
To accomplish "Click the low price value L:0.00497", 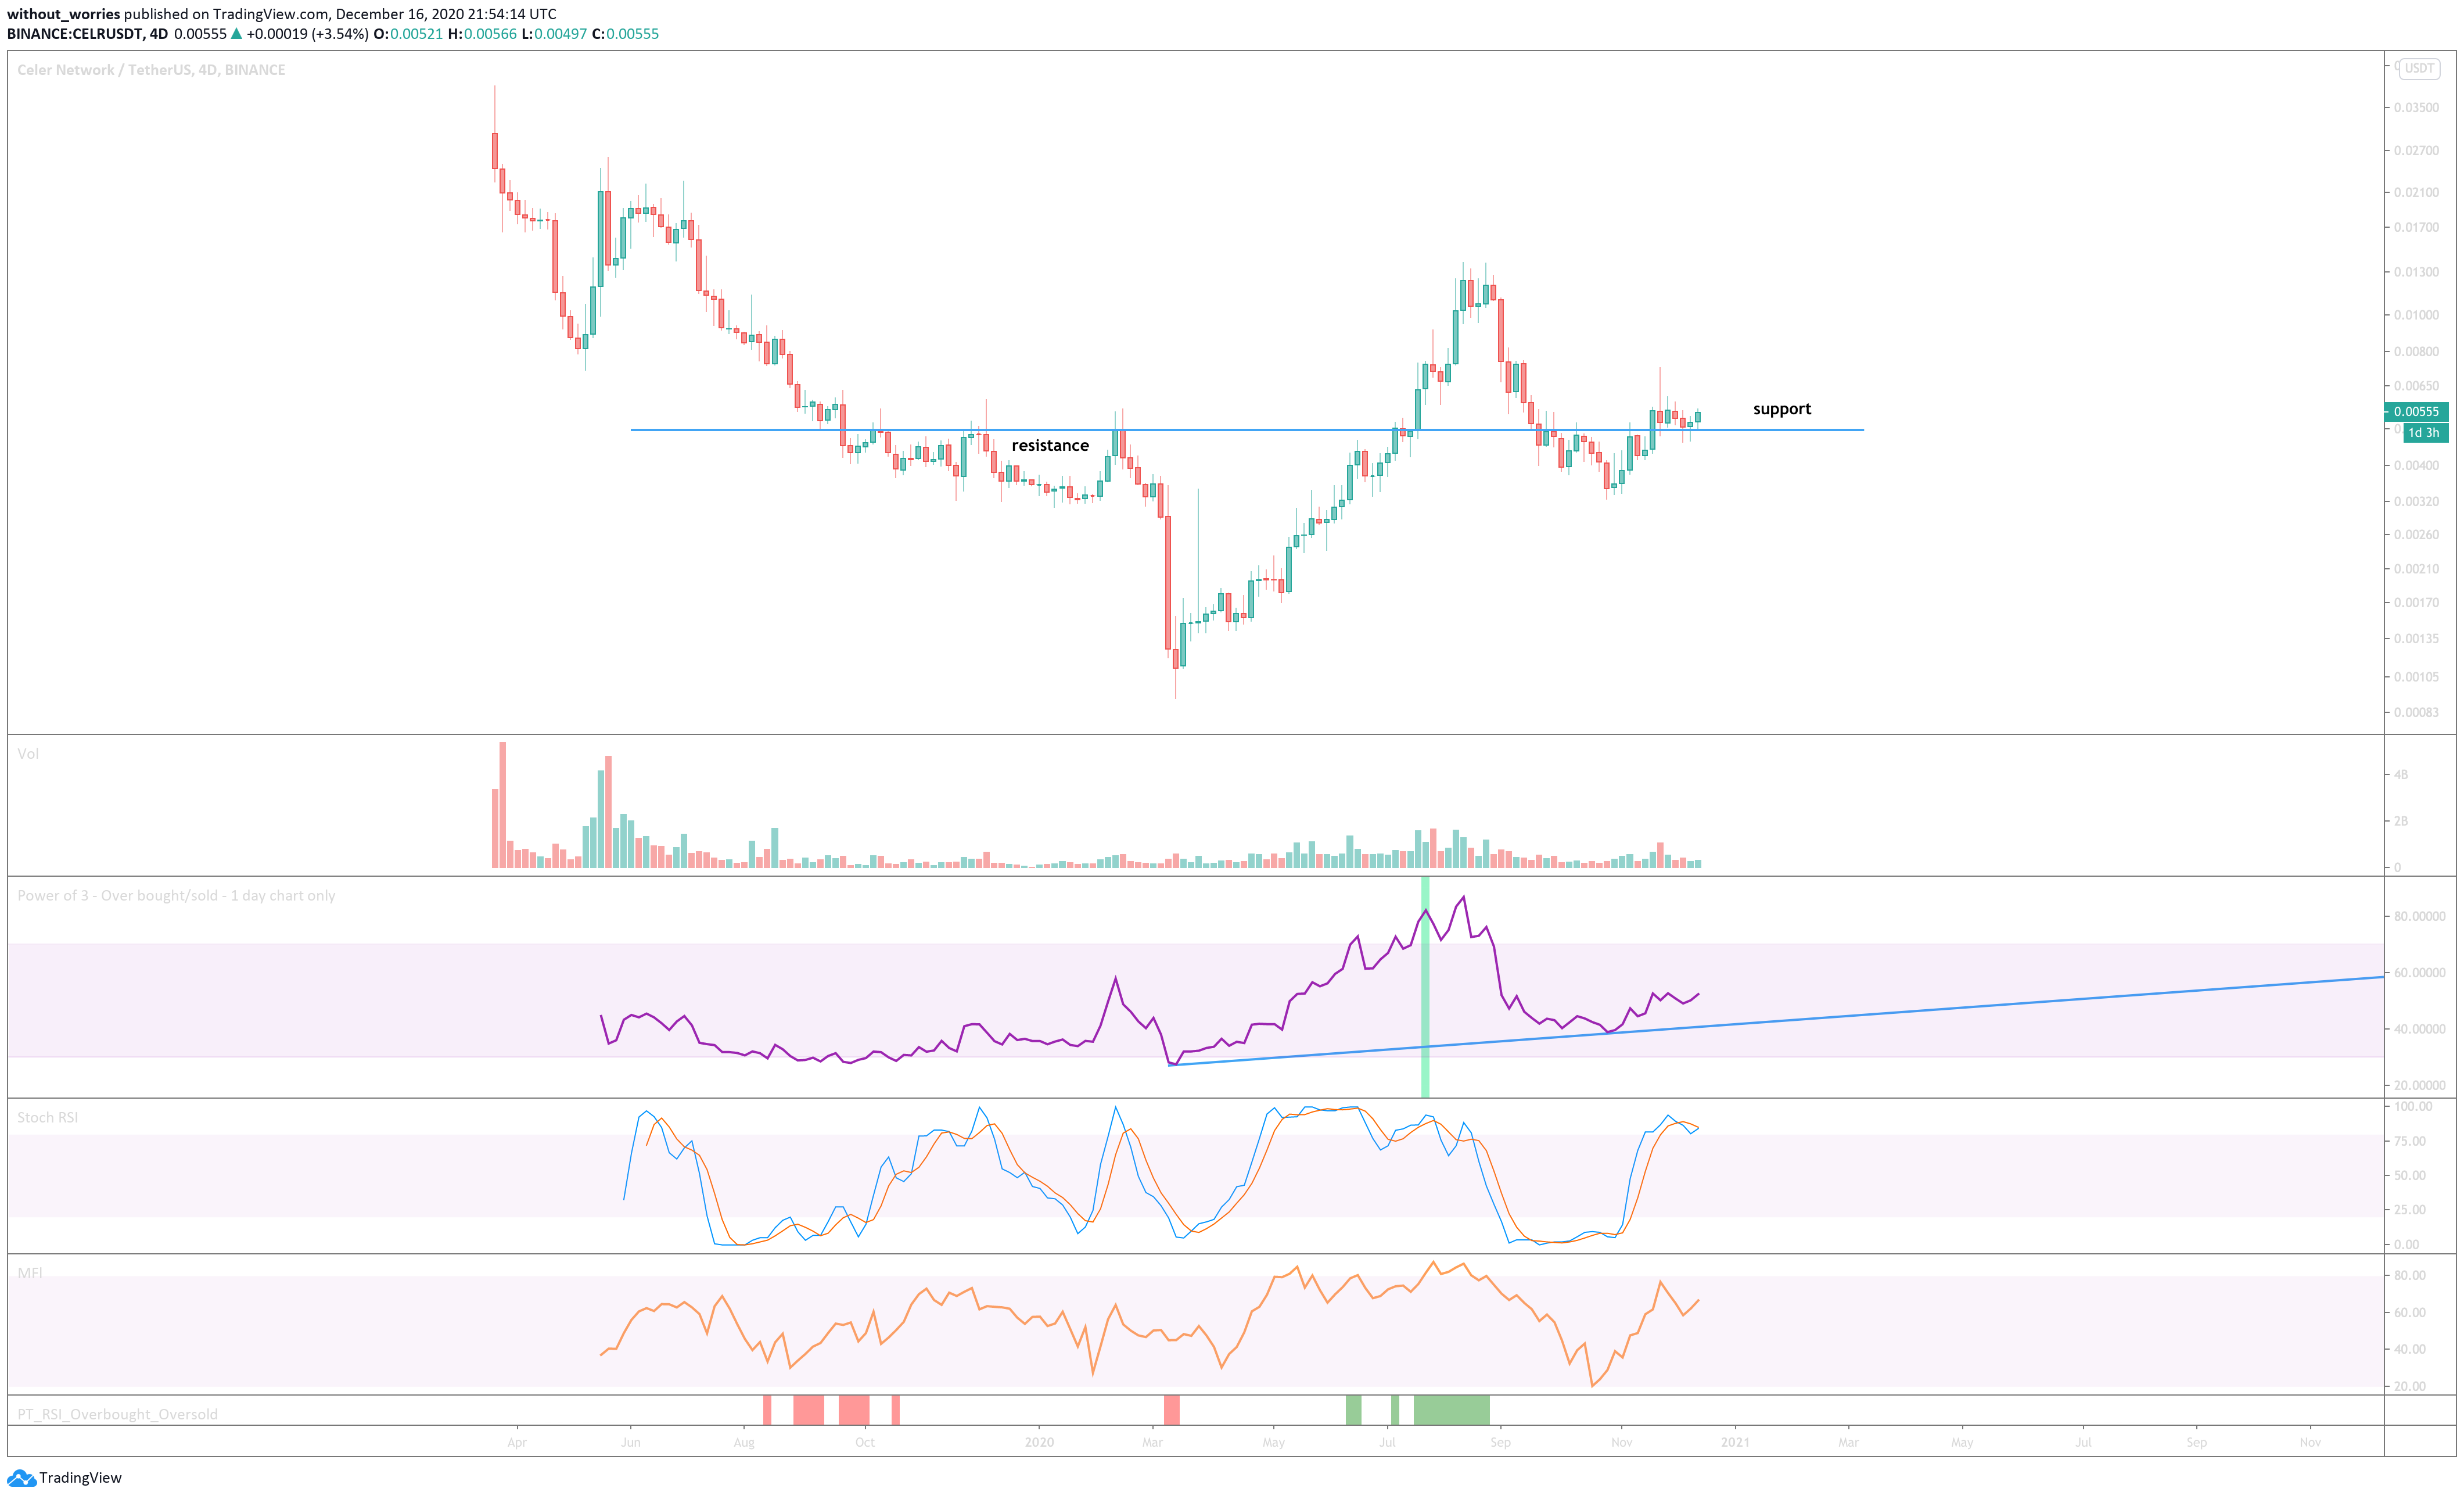I will coord(554,33).
